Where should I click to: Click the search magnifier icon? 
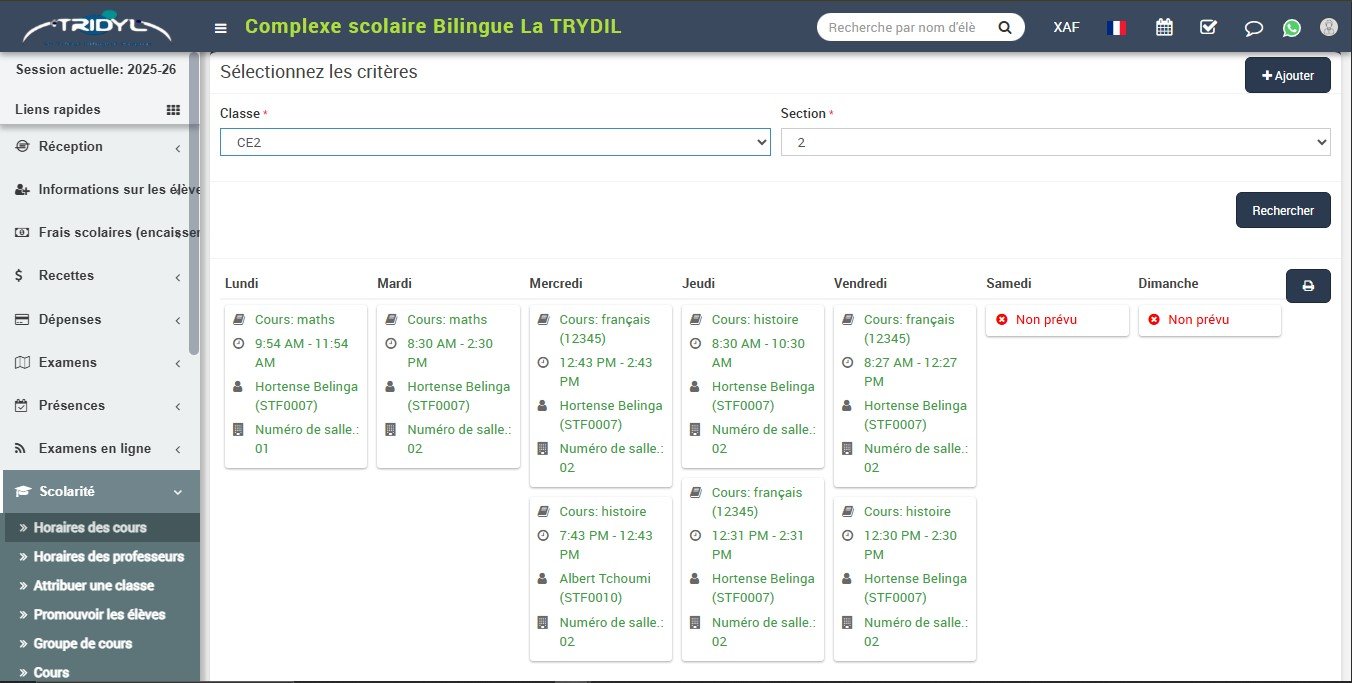1005,28
